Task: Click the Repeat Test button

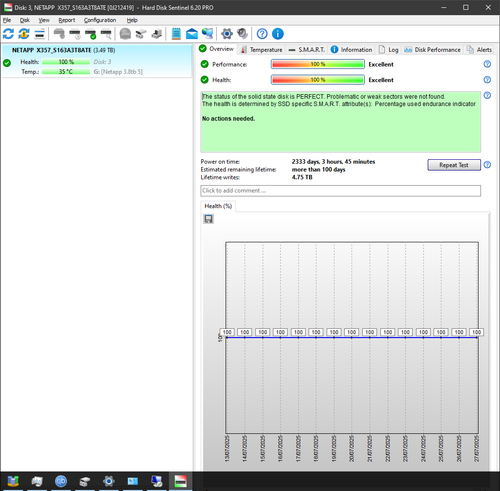Action: pyautogui.click(x=454, y=165)
